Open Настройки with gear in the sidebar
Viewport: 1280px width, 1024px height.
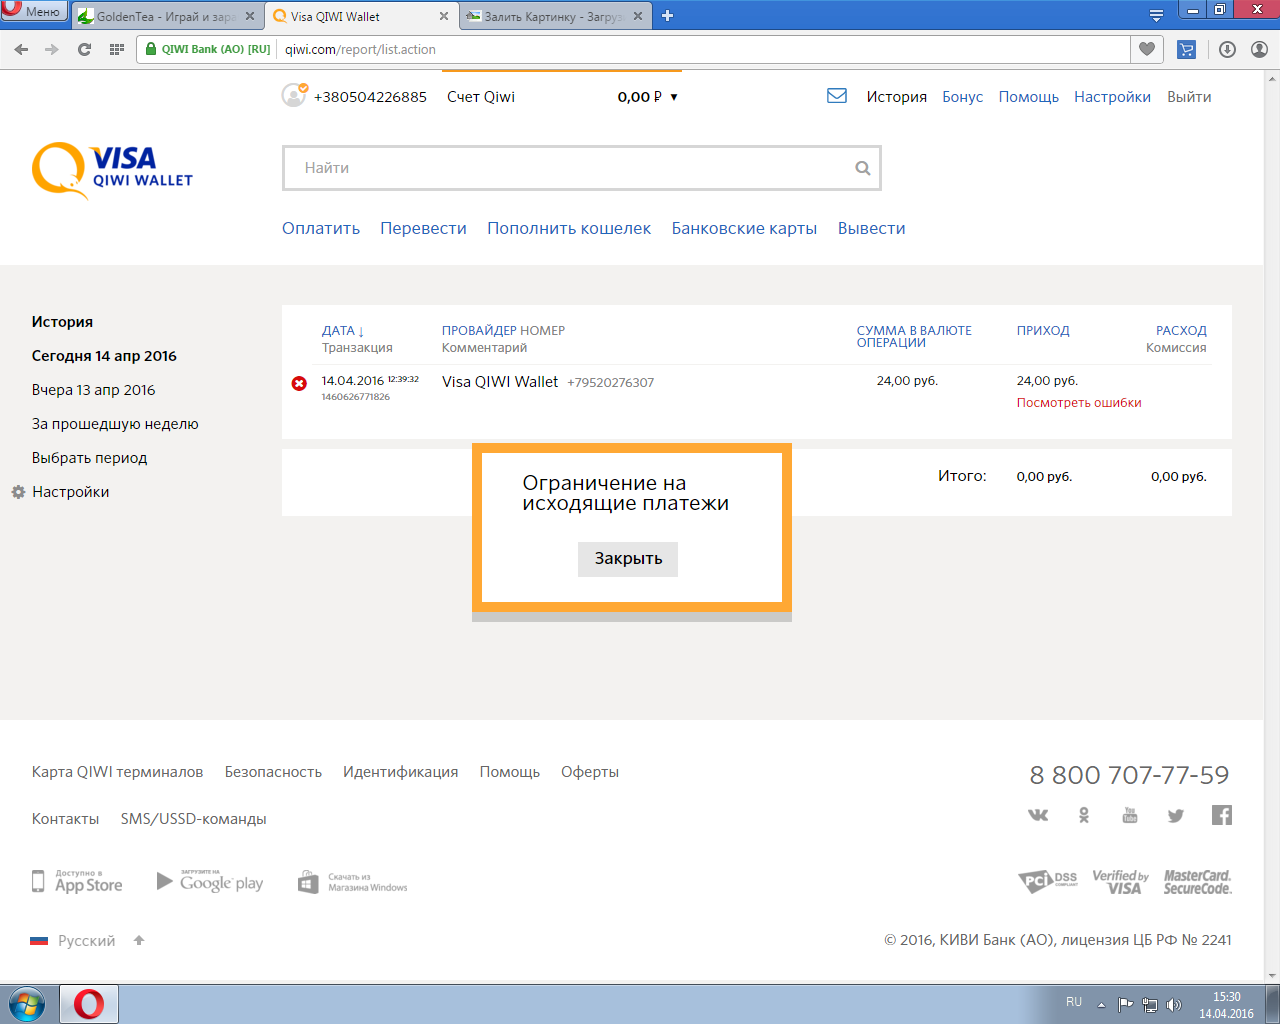(61, 492)
